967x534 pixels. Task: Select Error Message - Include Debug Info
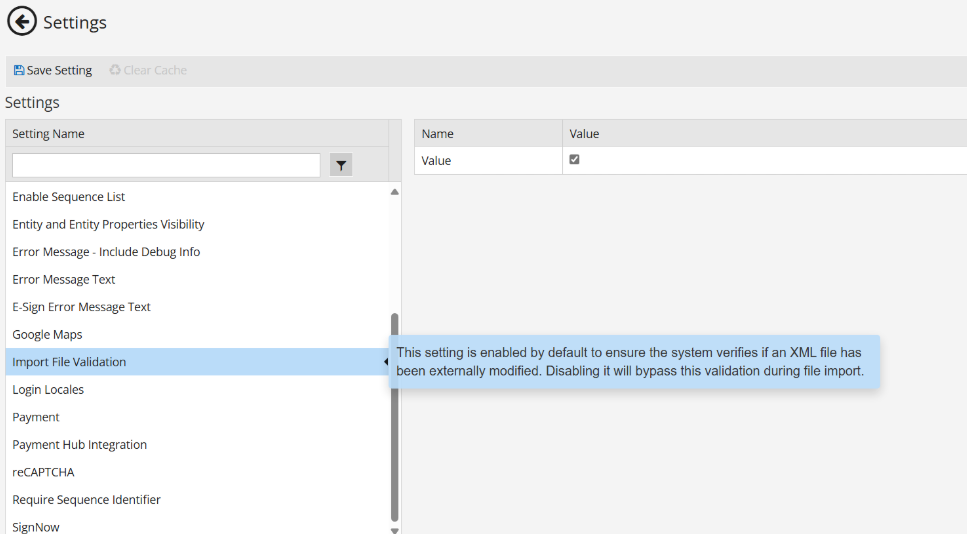(106, 252)
